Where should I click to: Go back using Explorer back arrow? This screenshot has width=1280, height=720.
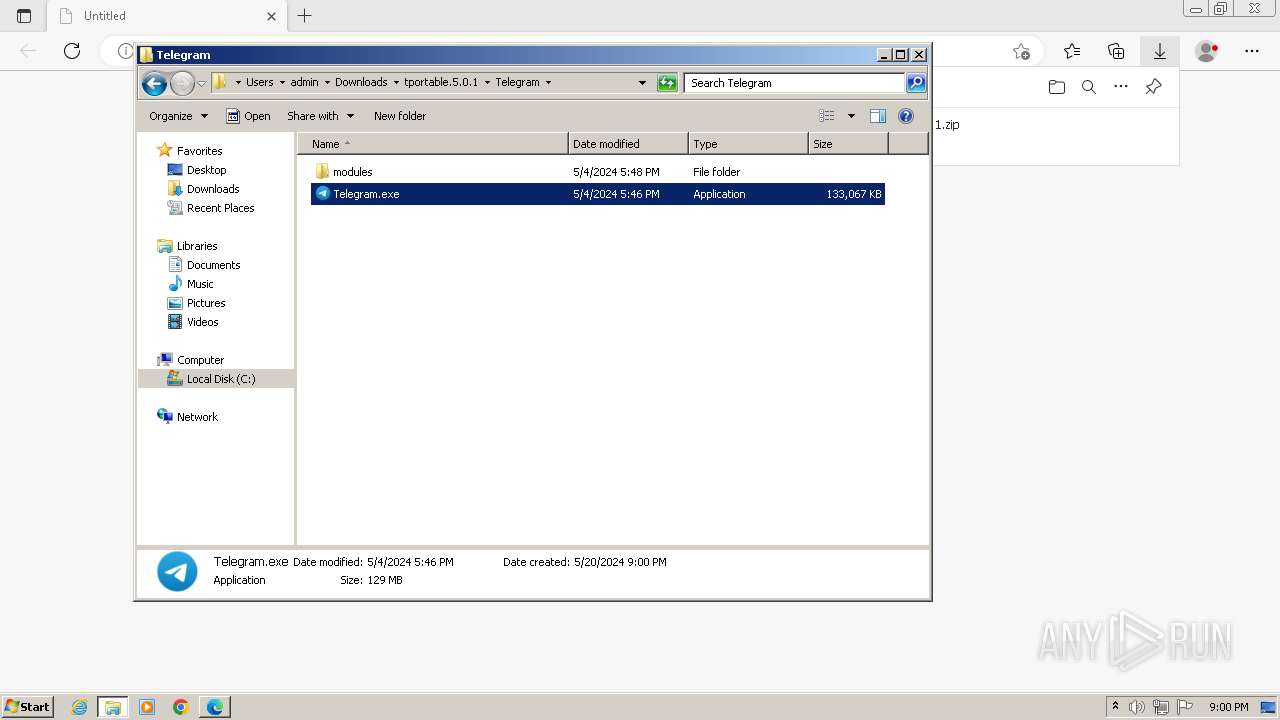pos(154,83)
